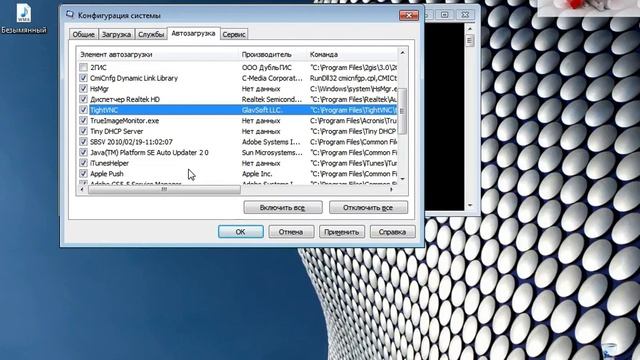Screen dimensions: 640x360
Task: Toggle the Apple Push checkbox
Action: point(83,173)
